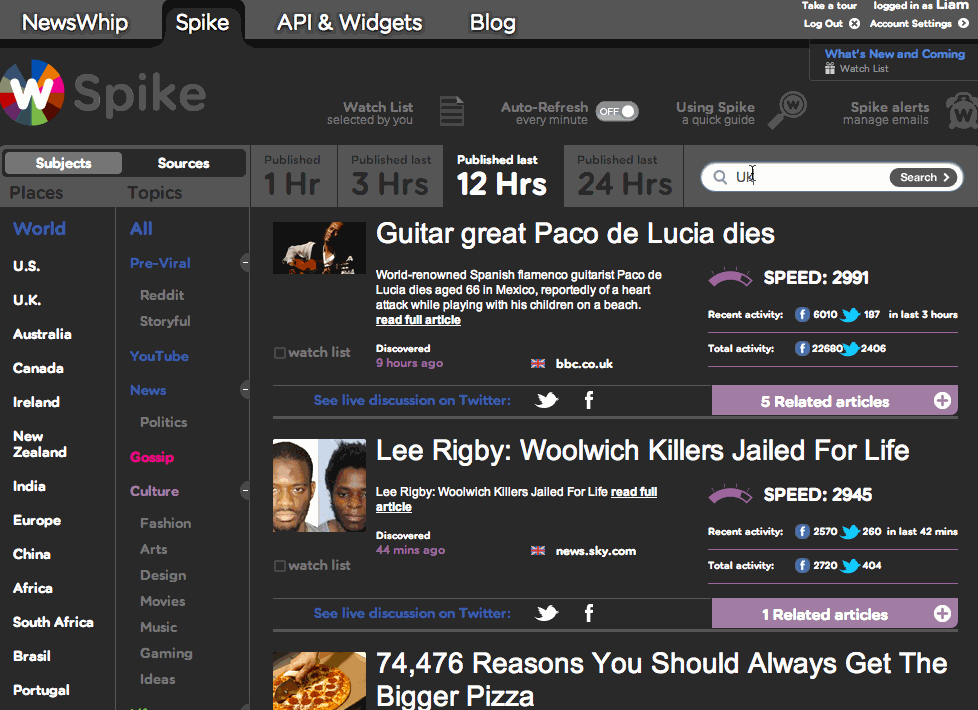Switch to the API & Widgets tab
The height and width of the screenshot is (710, 978).
pyautogui.click(x=349, y=22)
